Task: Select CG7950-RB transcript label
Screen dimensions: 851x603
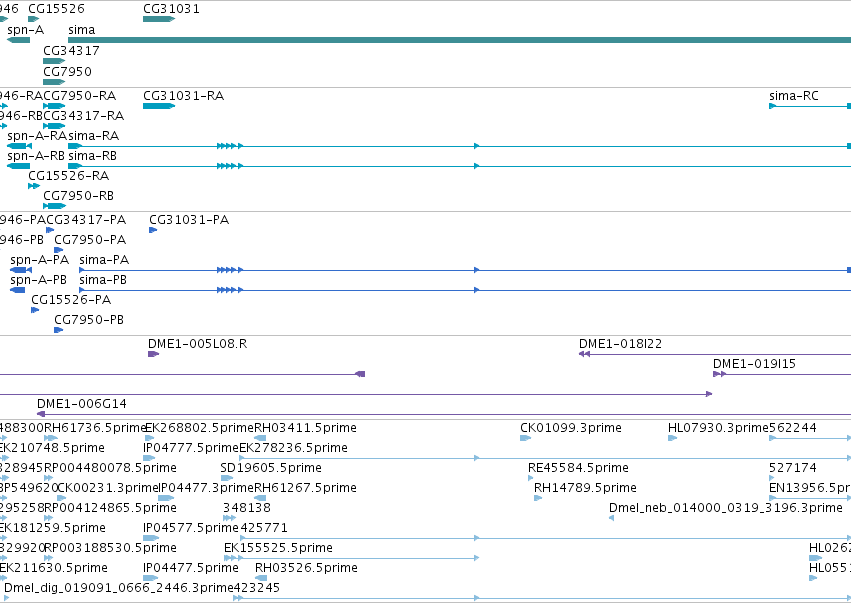Action: (79, 196)
